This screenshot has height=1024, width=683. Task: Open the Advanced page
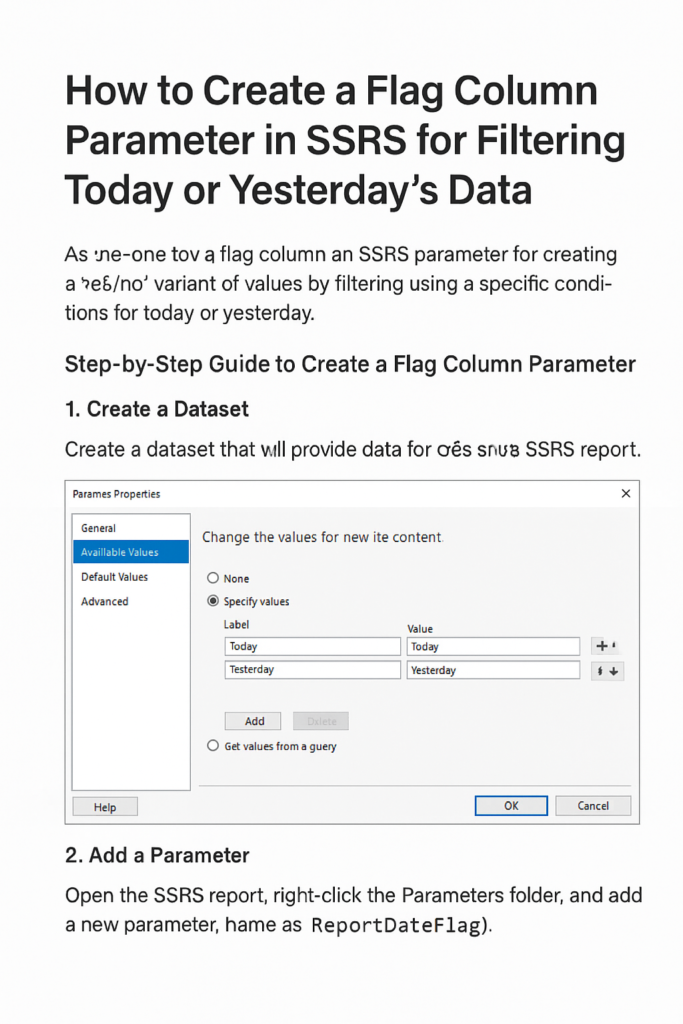(x=105, y=601)
